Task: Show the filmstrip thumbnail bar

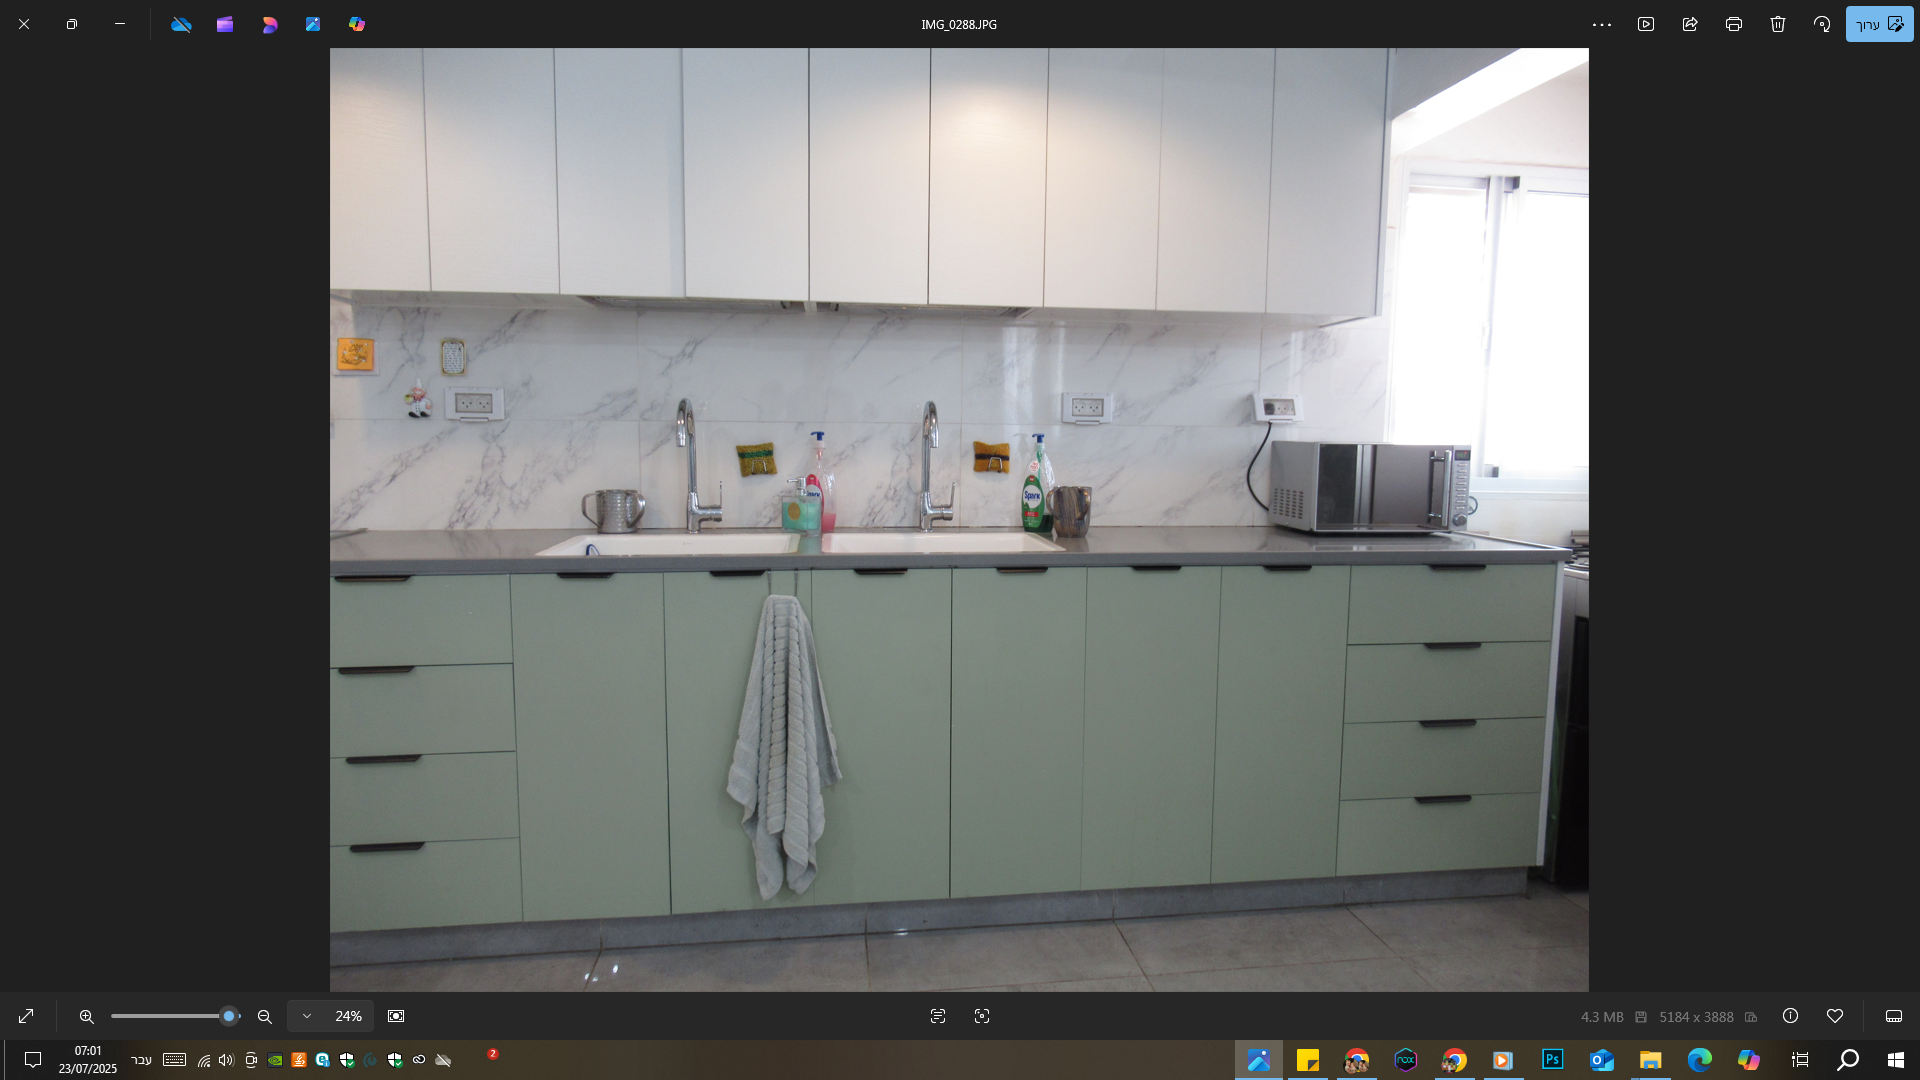Action: pyautogui.click(x=1894, y=1016)
